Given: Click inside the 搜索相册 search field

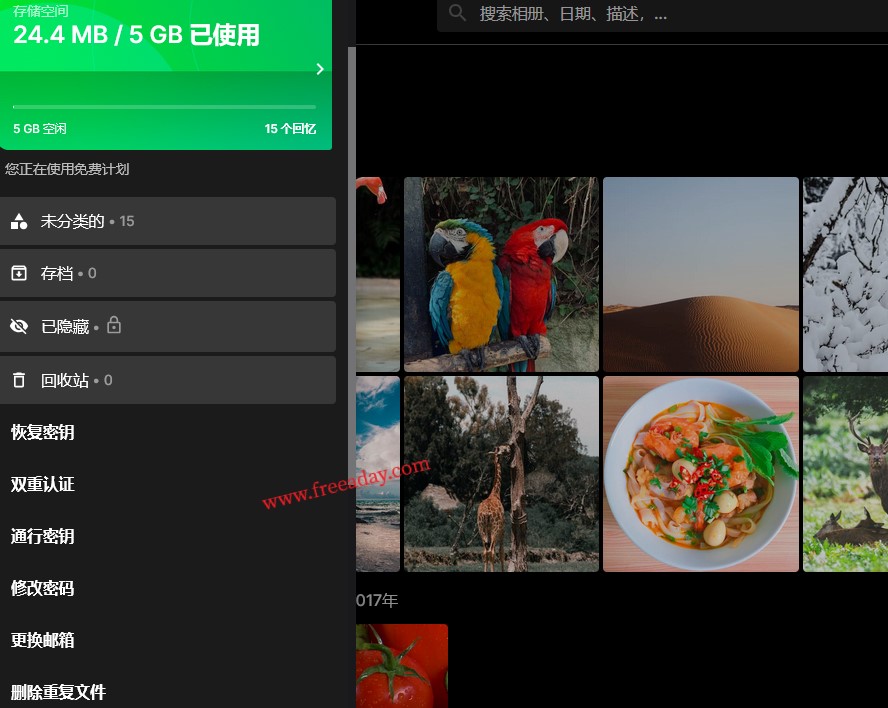Looking at the screenshot, I should 600,14.
